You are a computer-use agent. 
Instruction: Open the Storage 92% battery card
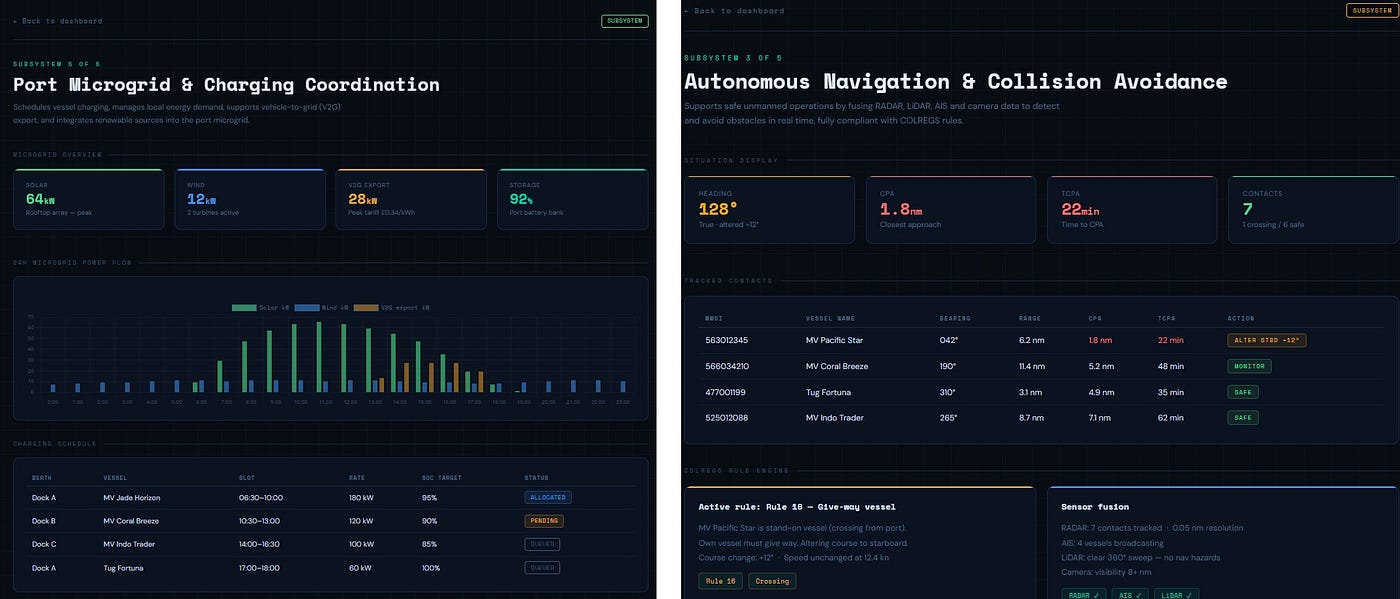coord(572,199)
